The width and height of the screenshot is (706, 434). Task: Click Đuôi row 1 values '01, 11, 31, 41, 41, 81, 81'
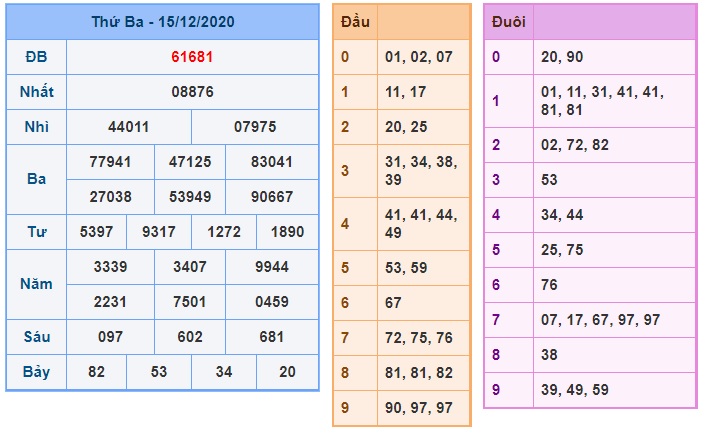602,101
